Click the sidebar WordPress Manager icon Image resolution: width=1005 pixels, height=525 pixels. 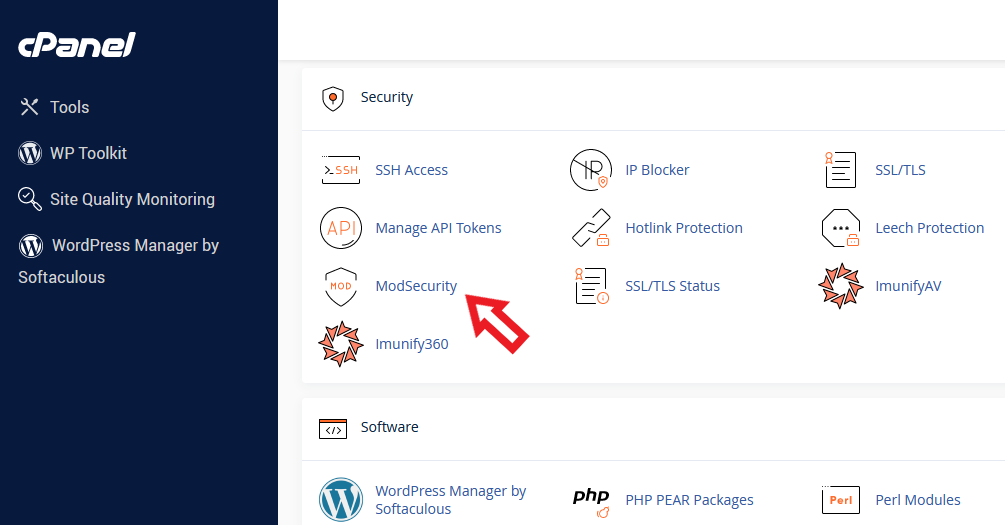pyautogui.click(x=31, y=246)
